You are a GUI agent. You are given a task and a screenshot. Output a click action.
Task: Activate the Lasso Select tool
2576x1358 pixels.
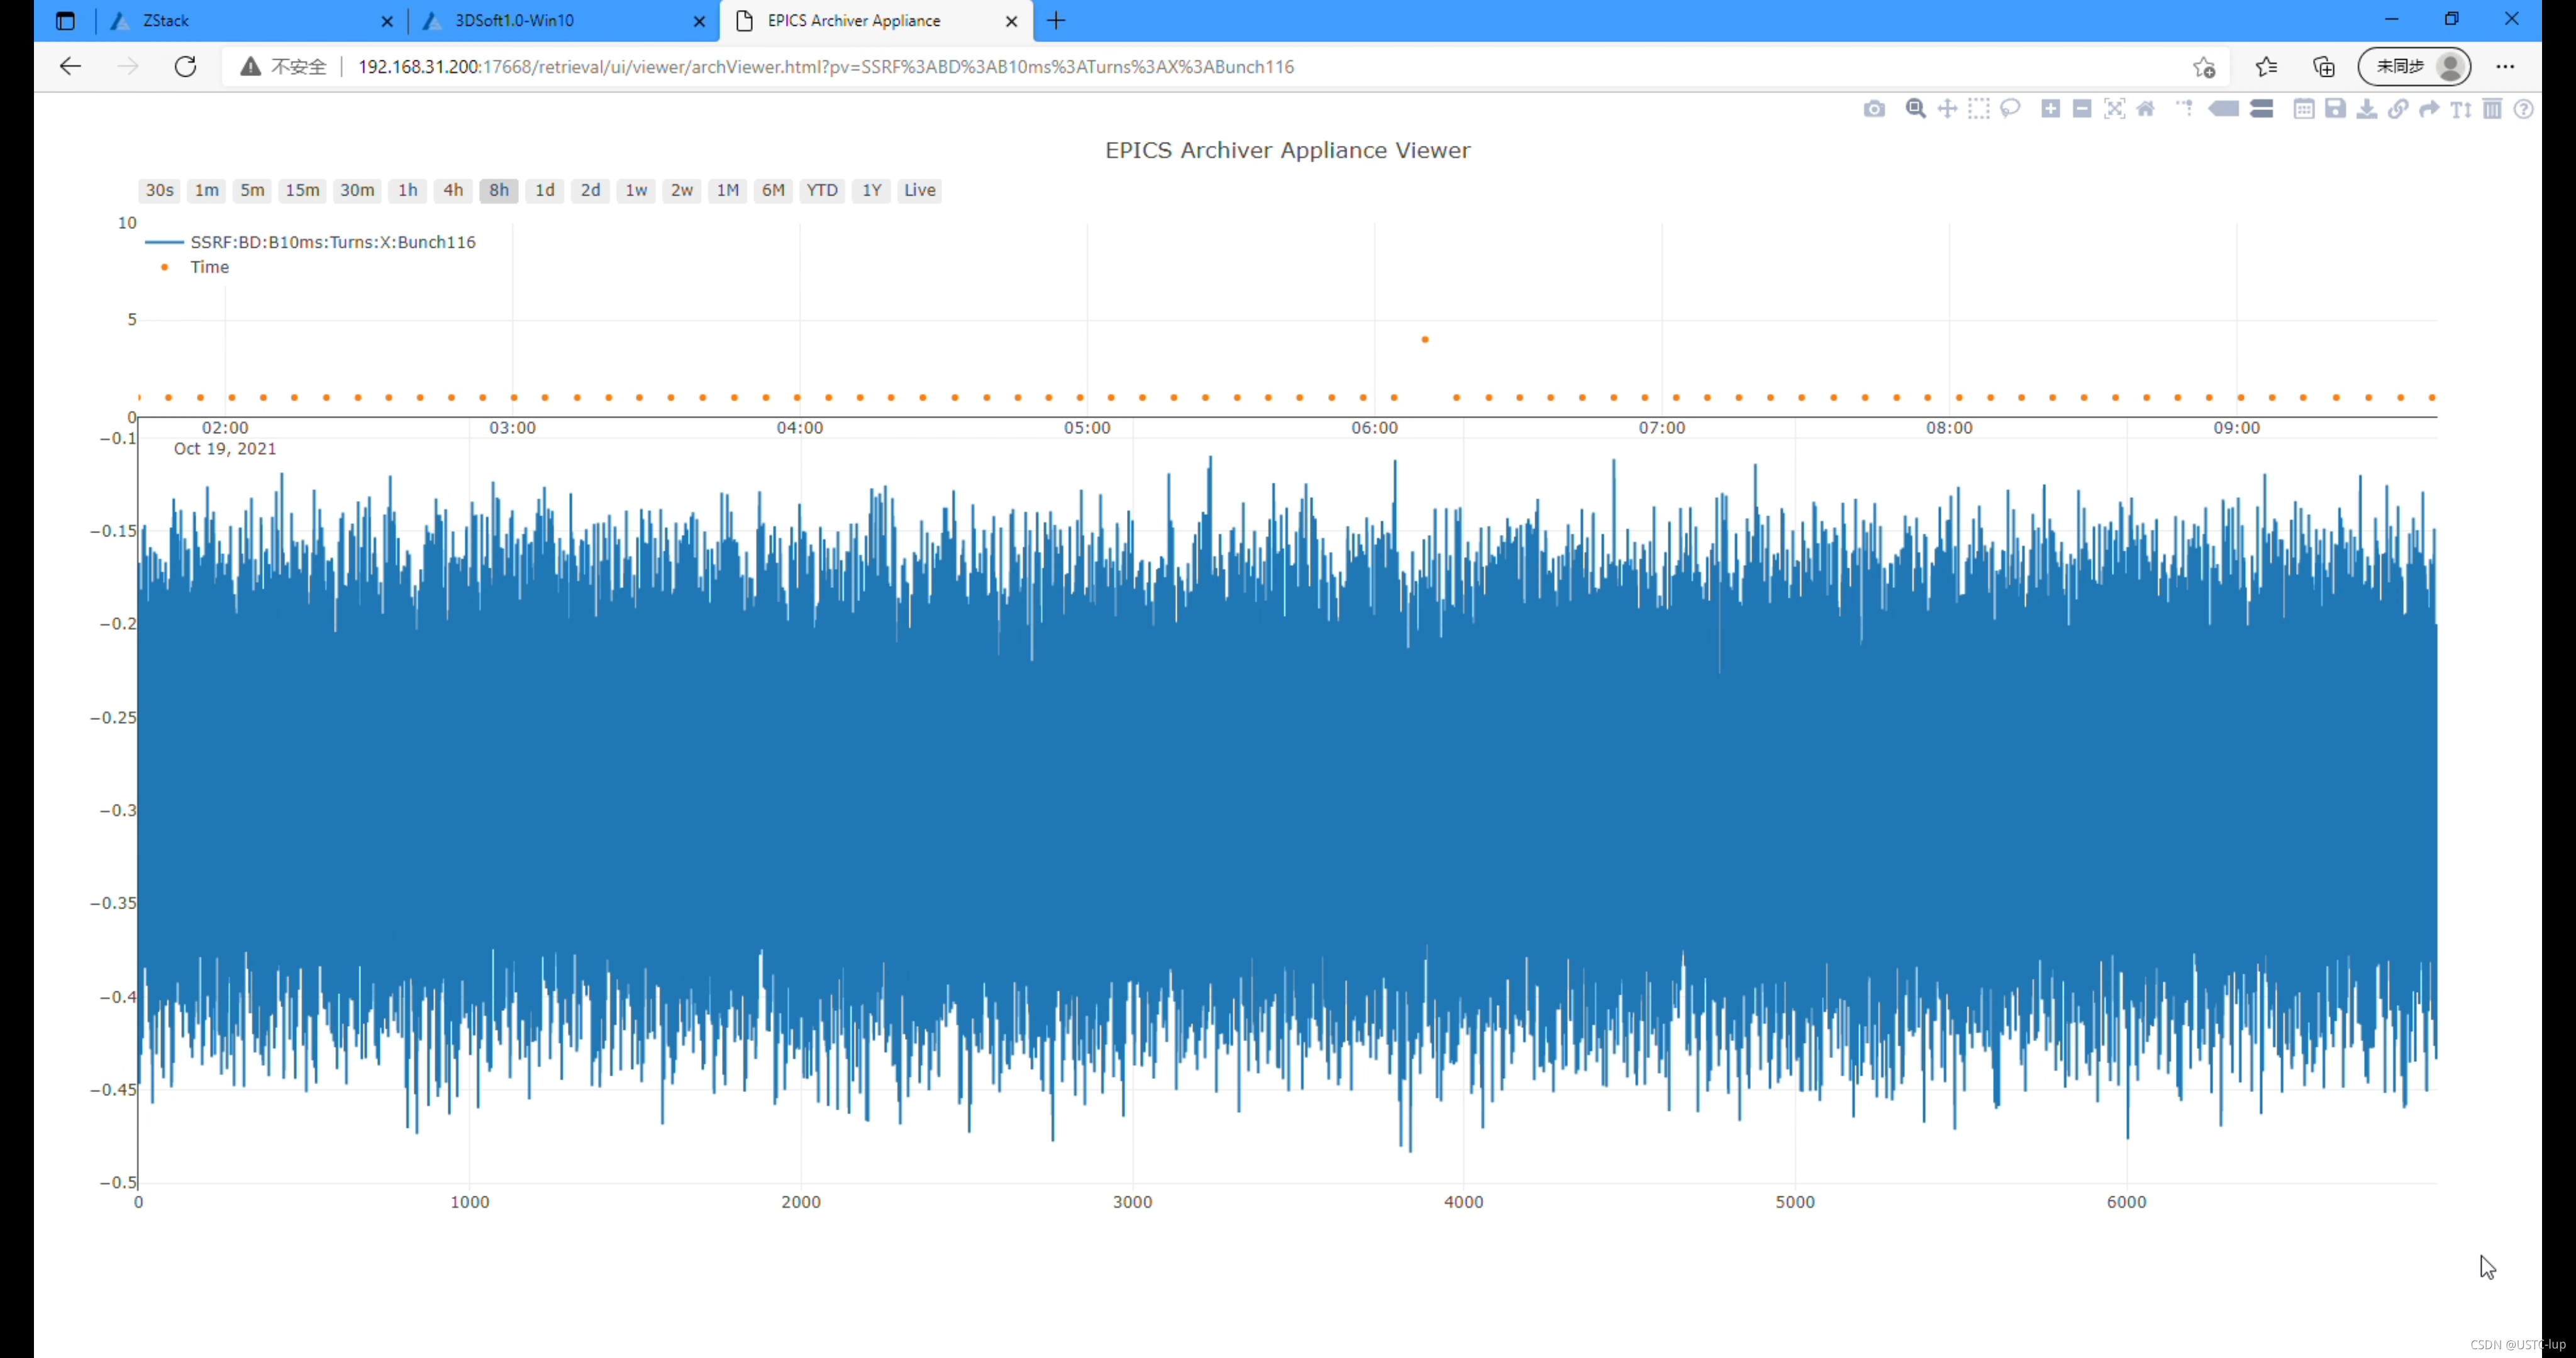coord(2010,109)
